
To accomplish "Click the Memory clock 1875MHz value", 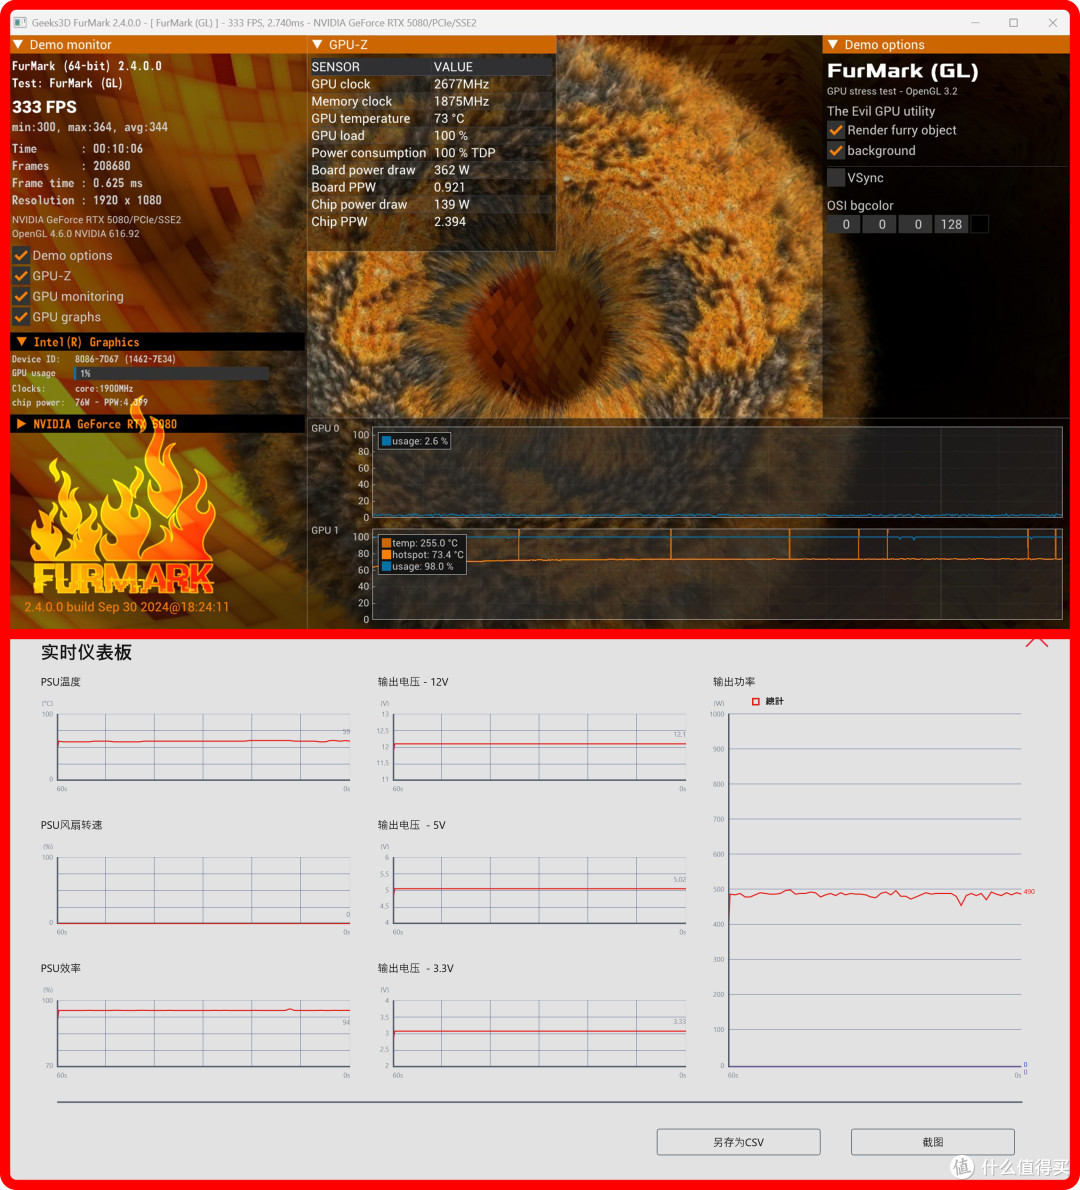I will tap(461, 102).
